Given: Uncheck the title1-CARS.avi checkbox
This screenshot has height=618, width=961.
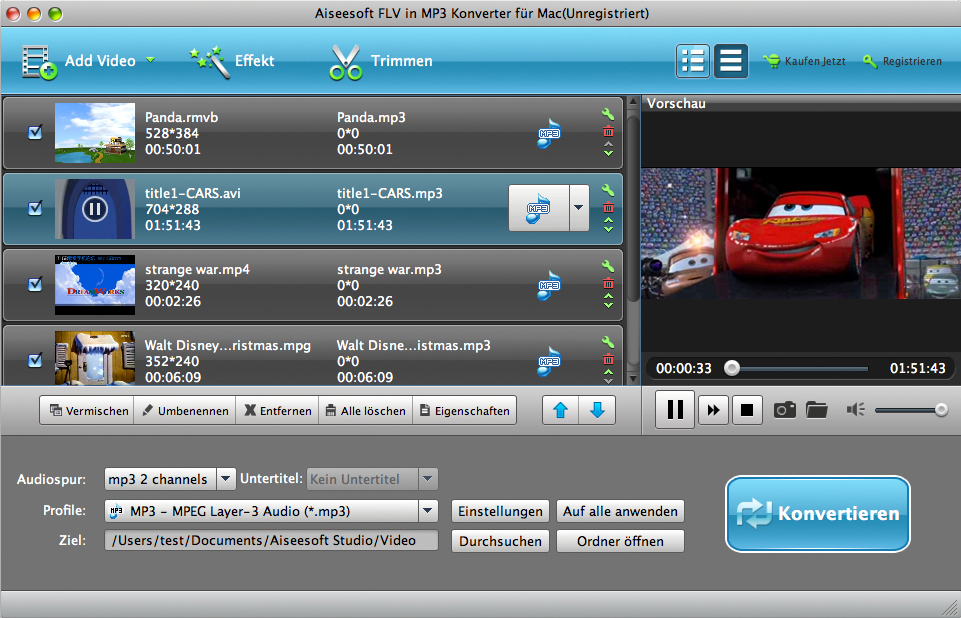Looking at the screenshot, I should (36, 208).
